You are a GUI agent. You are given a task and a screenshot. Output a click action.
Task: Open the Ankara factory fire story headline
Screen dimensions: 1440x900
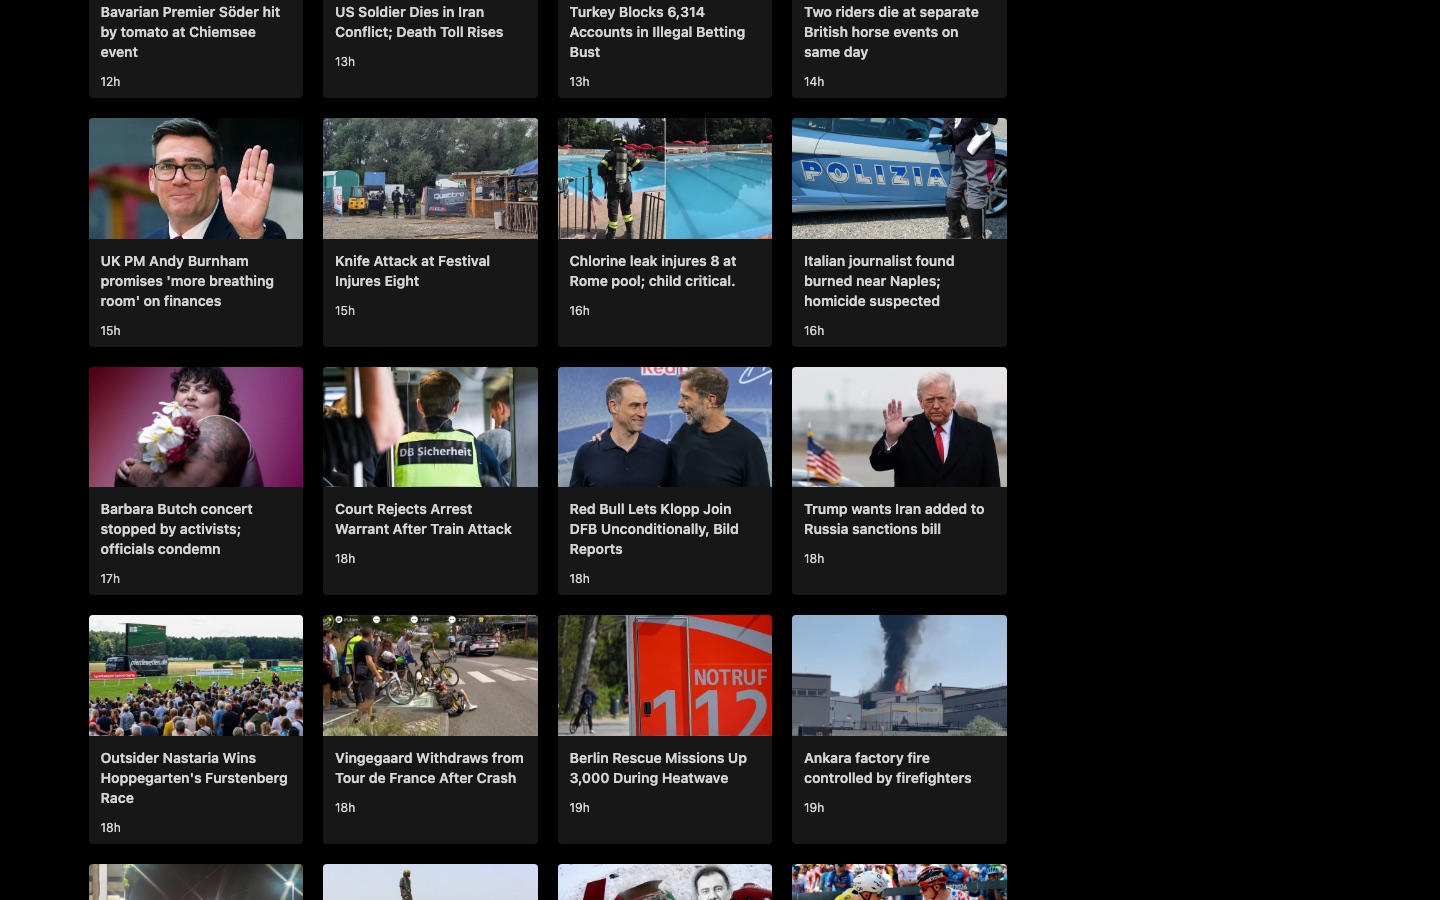[x=888, y=768]
